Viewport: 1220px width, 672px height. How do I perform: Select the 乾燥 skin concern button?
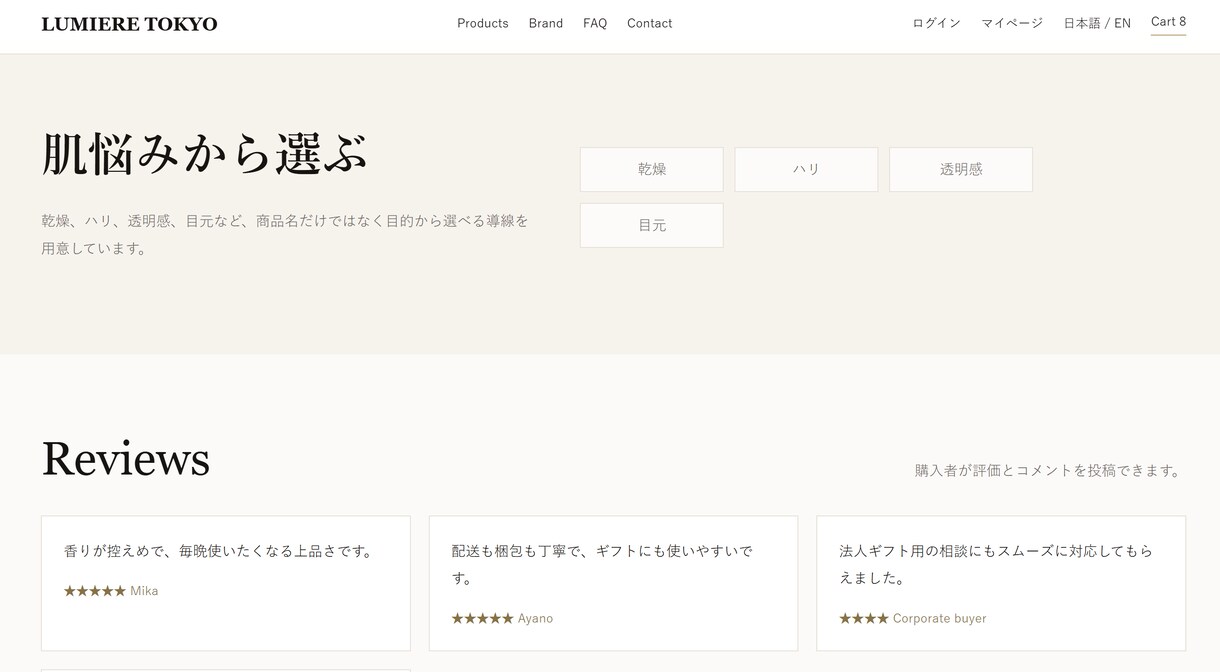[x=652, y=170]
